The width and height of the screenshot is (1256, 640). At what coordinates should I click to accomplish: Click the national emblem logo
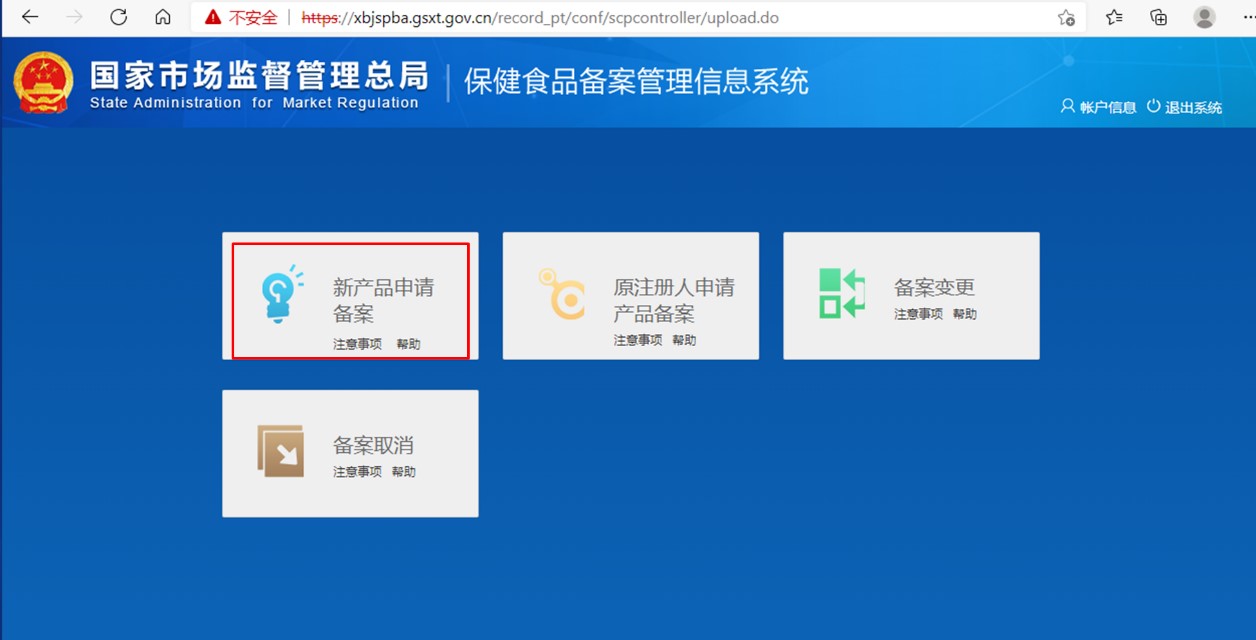(x=42, y=82)
